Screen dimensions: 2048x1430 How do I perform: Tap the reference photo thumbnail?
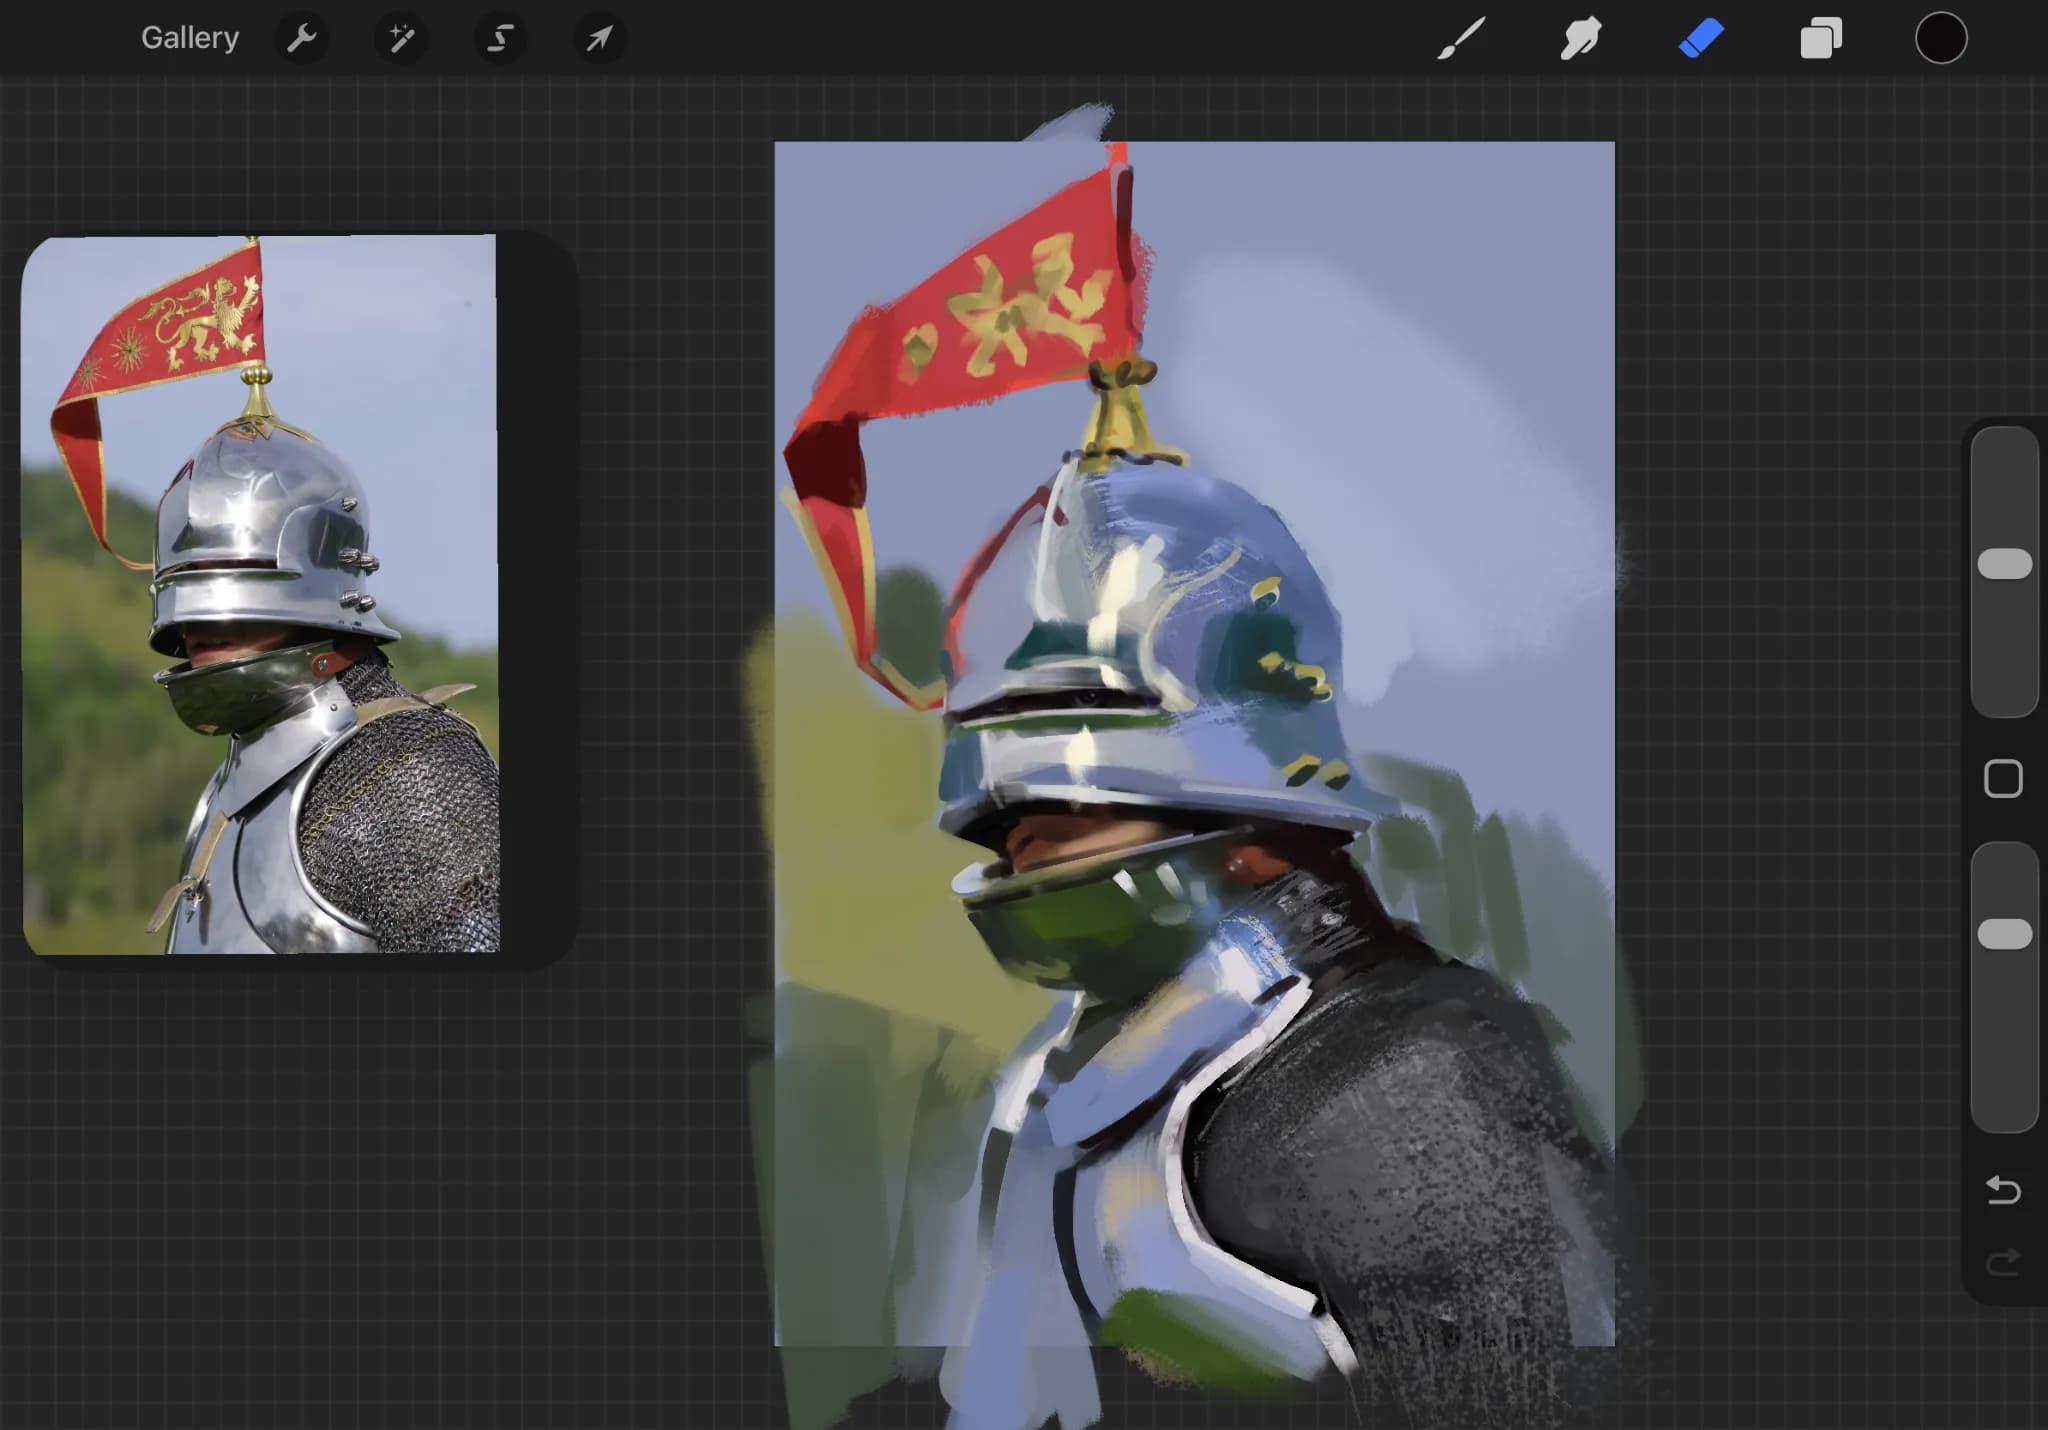click(x=260, y=595)
